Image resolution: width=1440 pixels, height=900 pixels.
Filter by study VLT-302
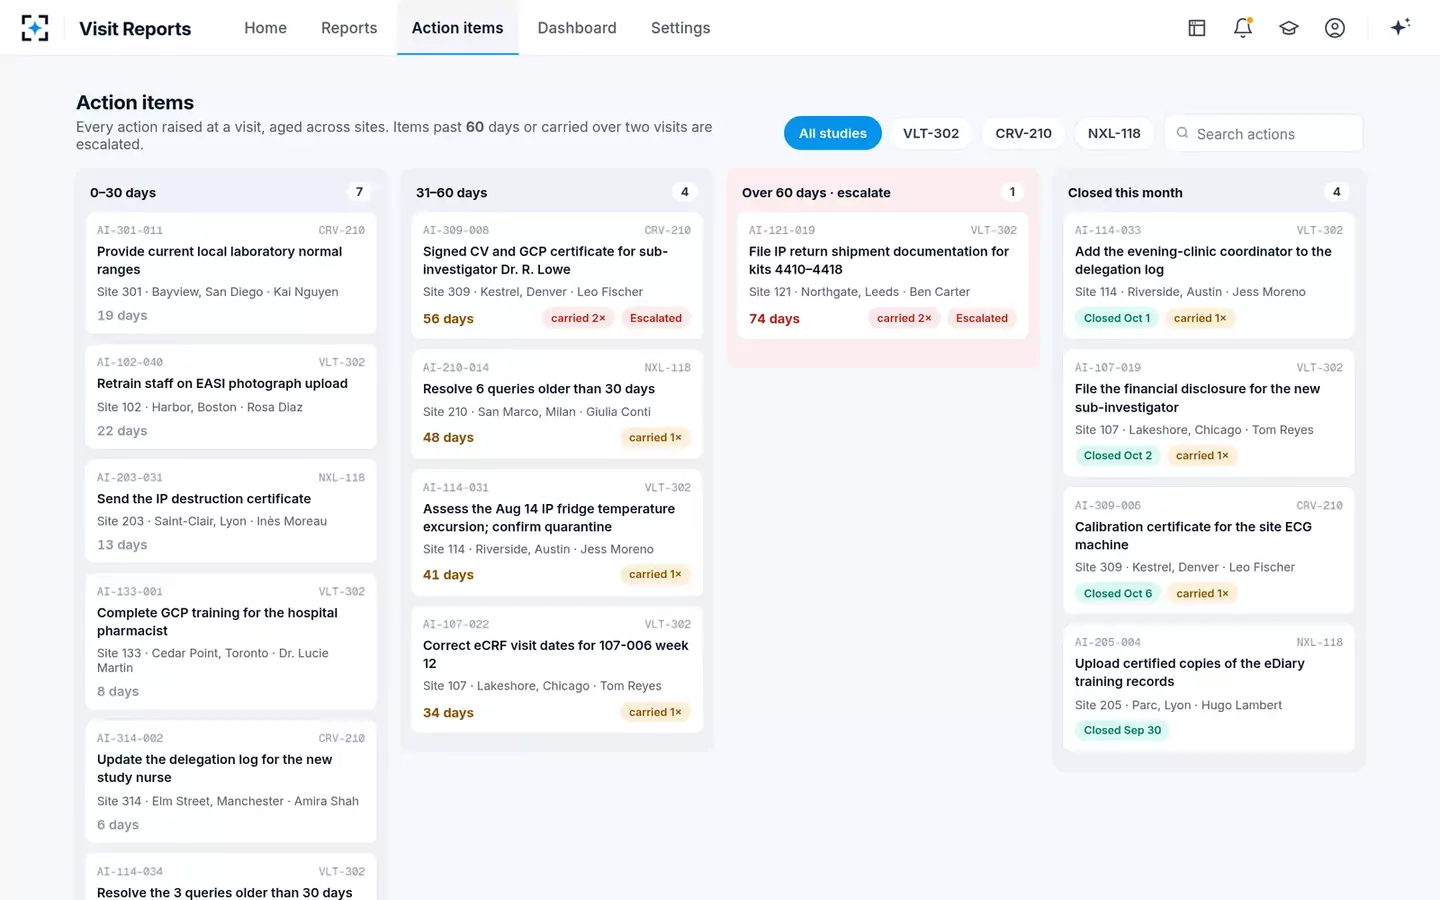[x=931, y=133]
